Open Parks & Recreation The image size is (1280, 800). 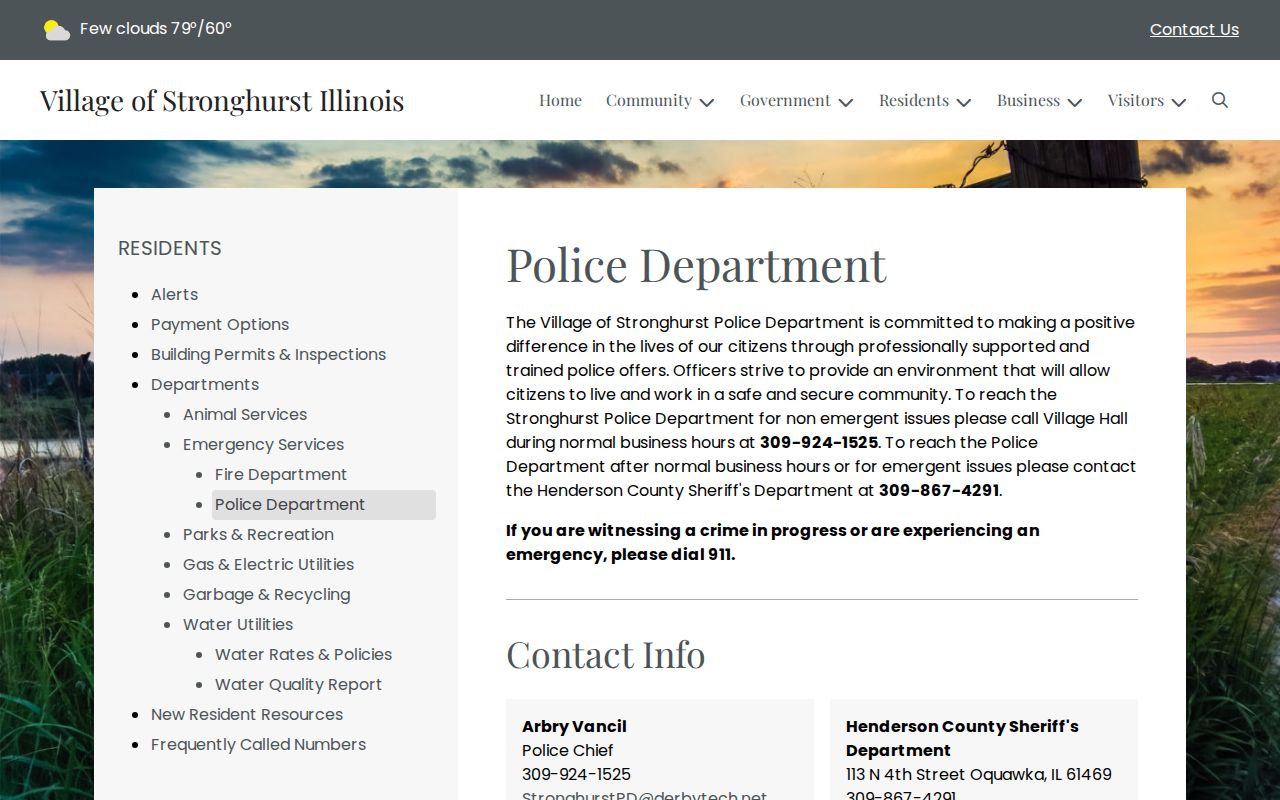pyautogui.click(x=258, y=534)
